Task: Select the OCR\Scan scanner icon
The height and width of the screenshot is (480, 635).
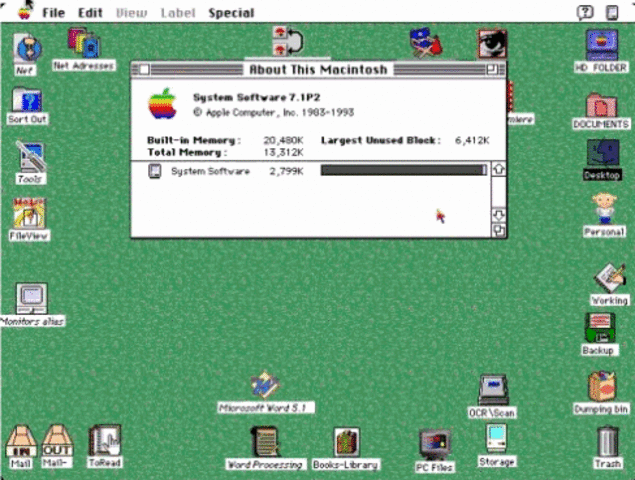Action: 492,390
